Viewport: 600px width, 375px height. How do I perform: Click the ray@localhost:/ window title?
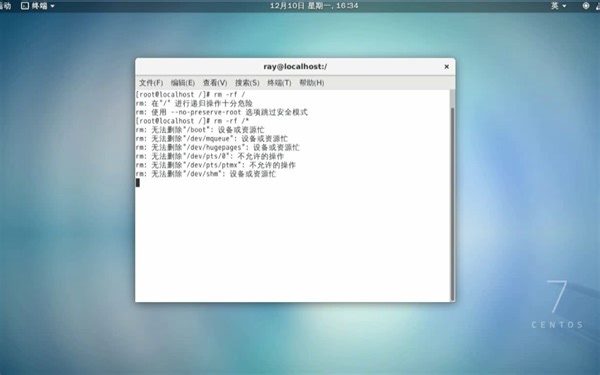[x=295, y=67]
